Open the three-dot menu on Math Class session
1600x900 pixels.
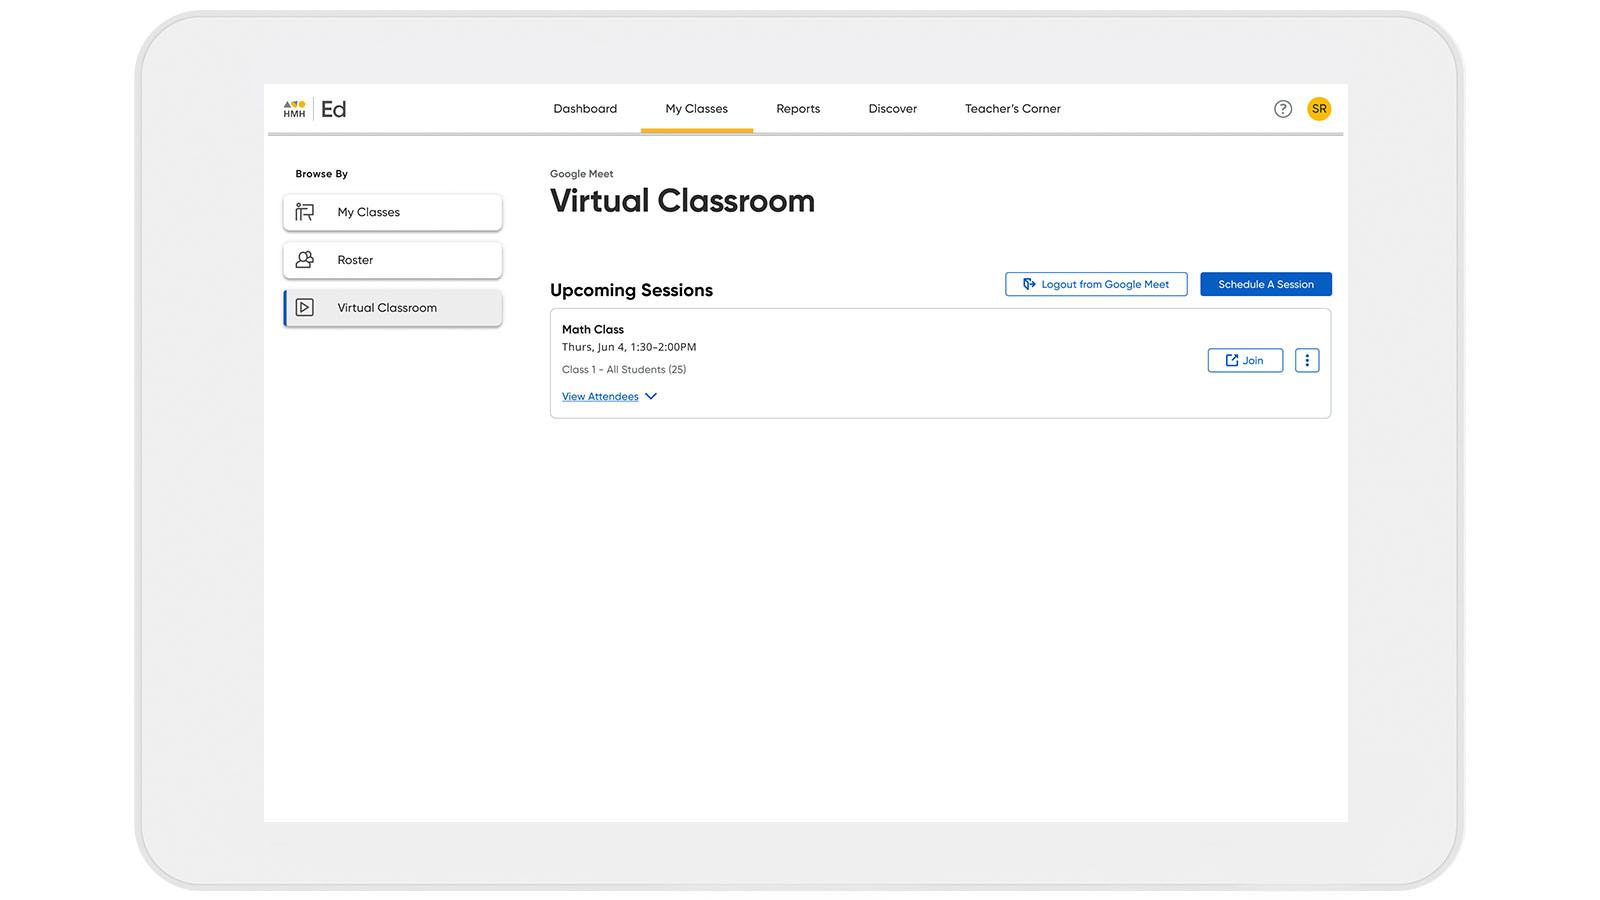(x=1307, y=360)
